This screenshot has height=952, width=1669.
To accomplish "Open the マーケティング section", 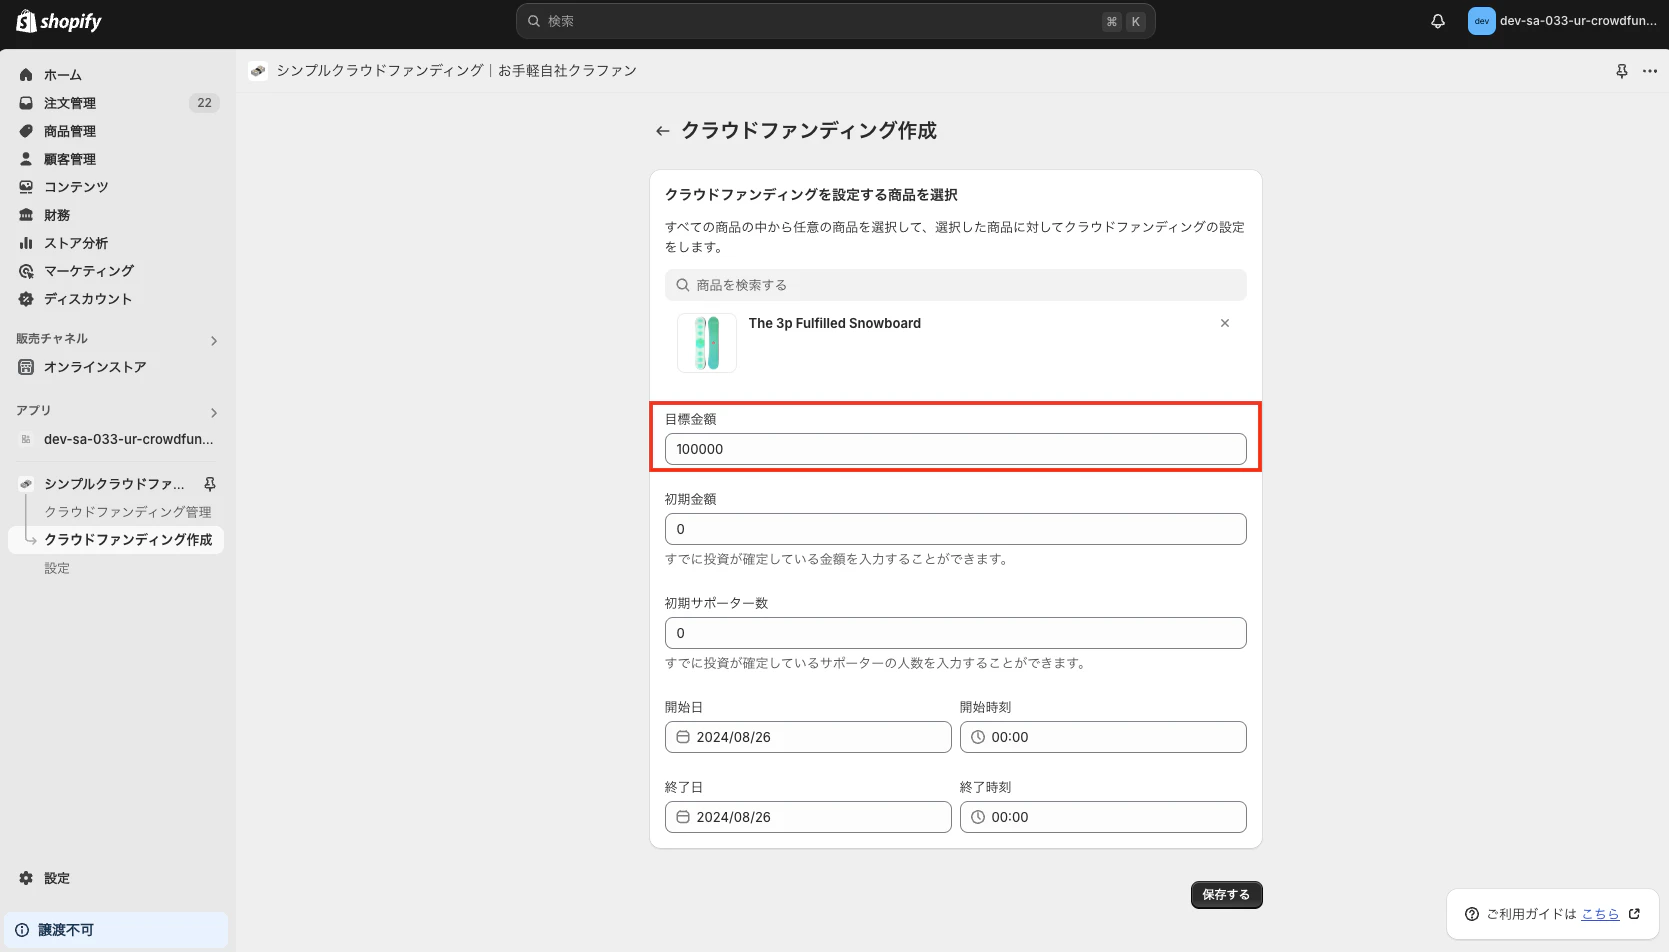I will click(x=88, y=270).
